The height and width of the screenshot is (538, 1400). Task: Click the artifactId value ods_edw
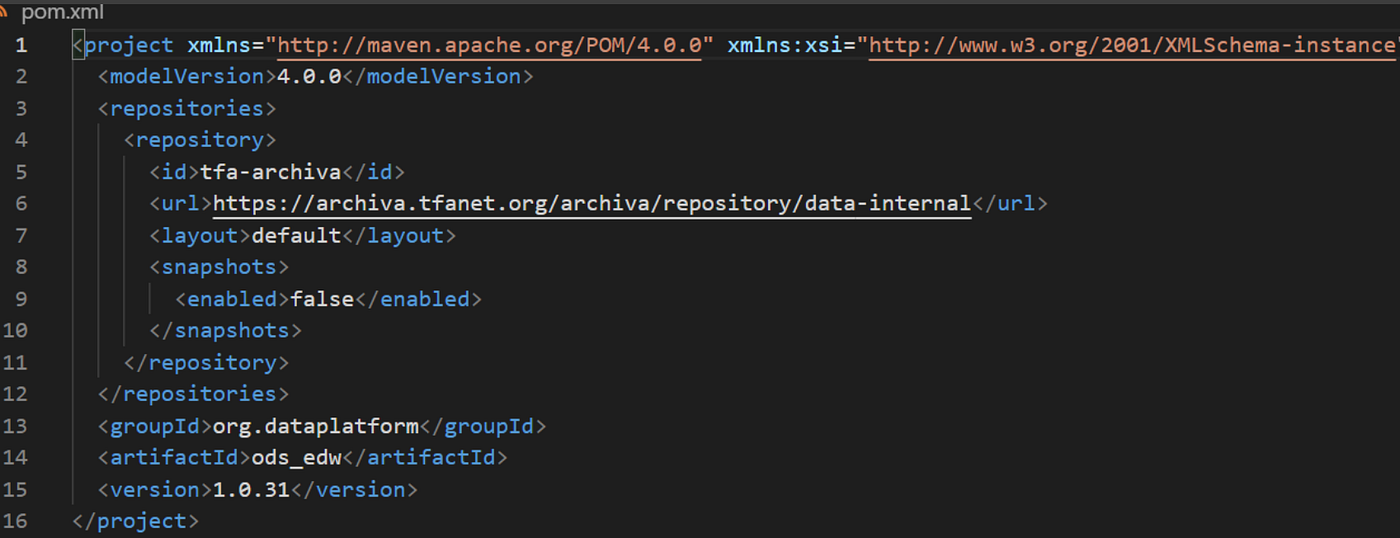tap(296, 458)
